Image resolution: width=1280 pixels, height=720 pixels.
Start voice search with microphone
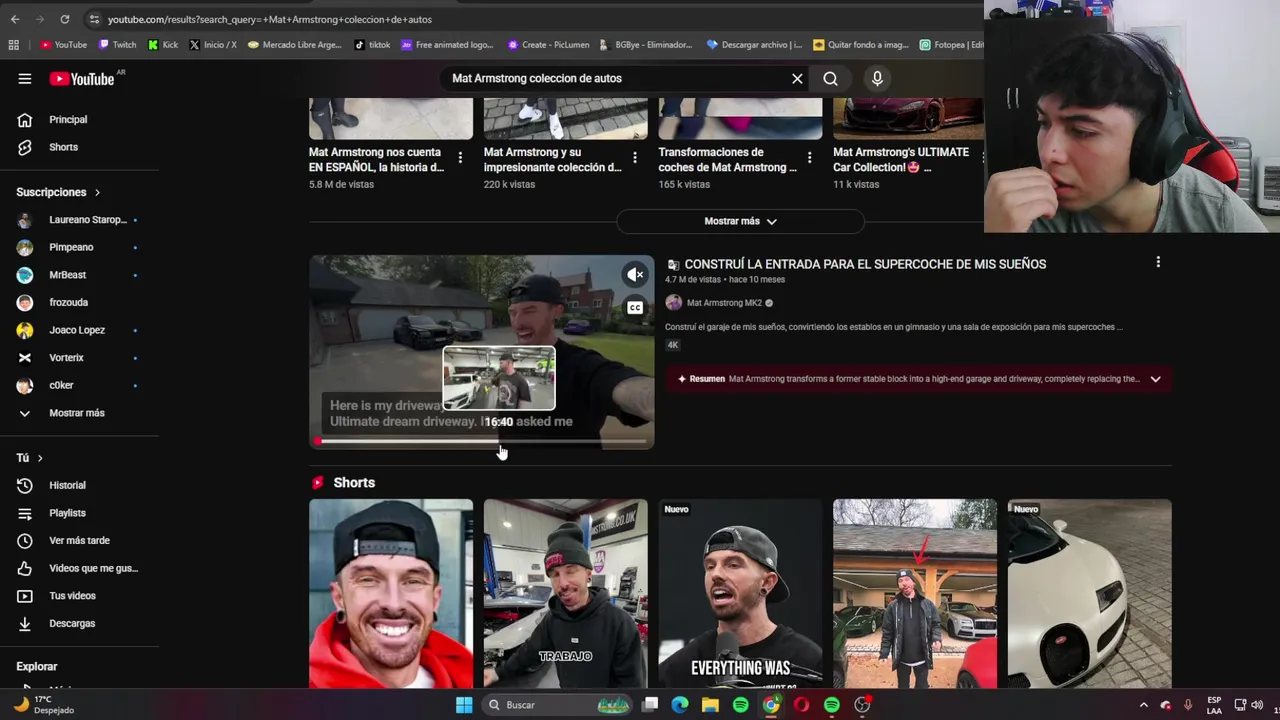tap(877, 79)
